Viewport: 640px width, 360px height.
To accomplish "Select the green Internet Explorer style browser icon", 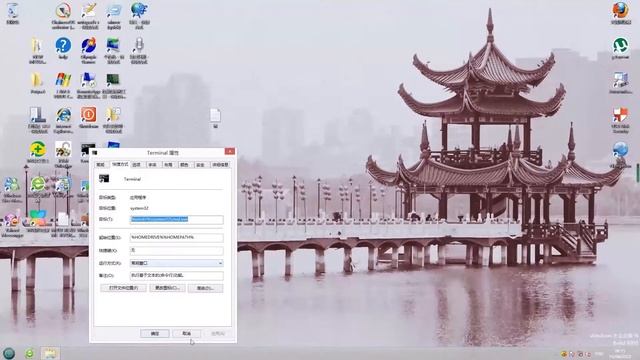I will tap(38, 184).
